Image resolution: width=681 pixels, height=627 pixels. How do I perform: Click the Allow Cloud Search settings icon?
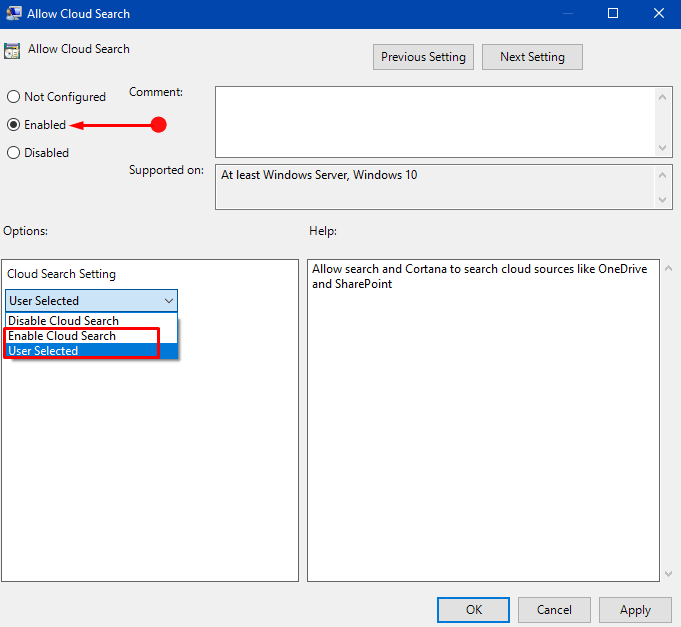tap(12, 50)
